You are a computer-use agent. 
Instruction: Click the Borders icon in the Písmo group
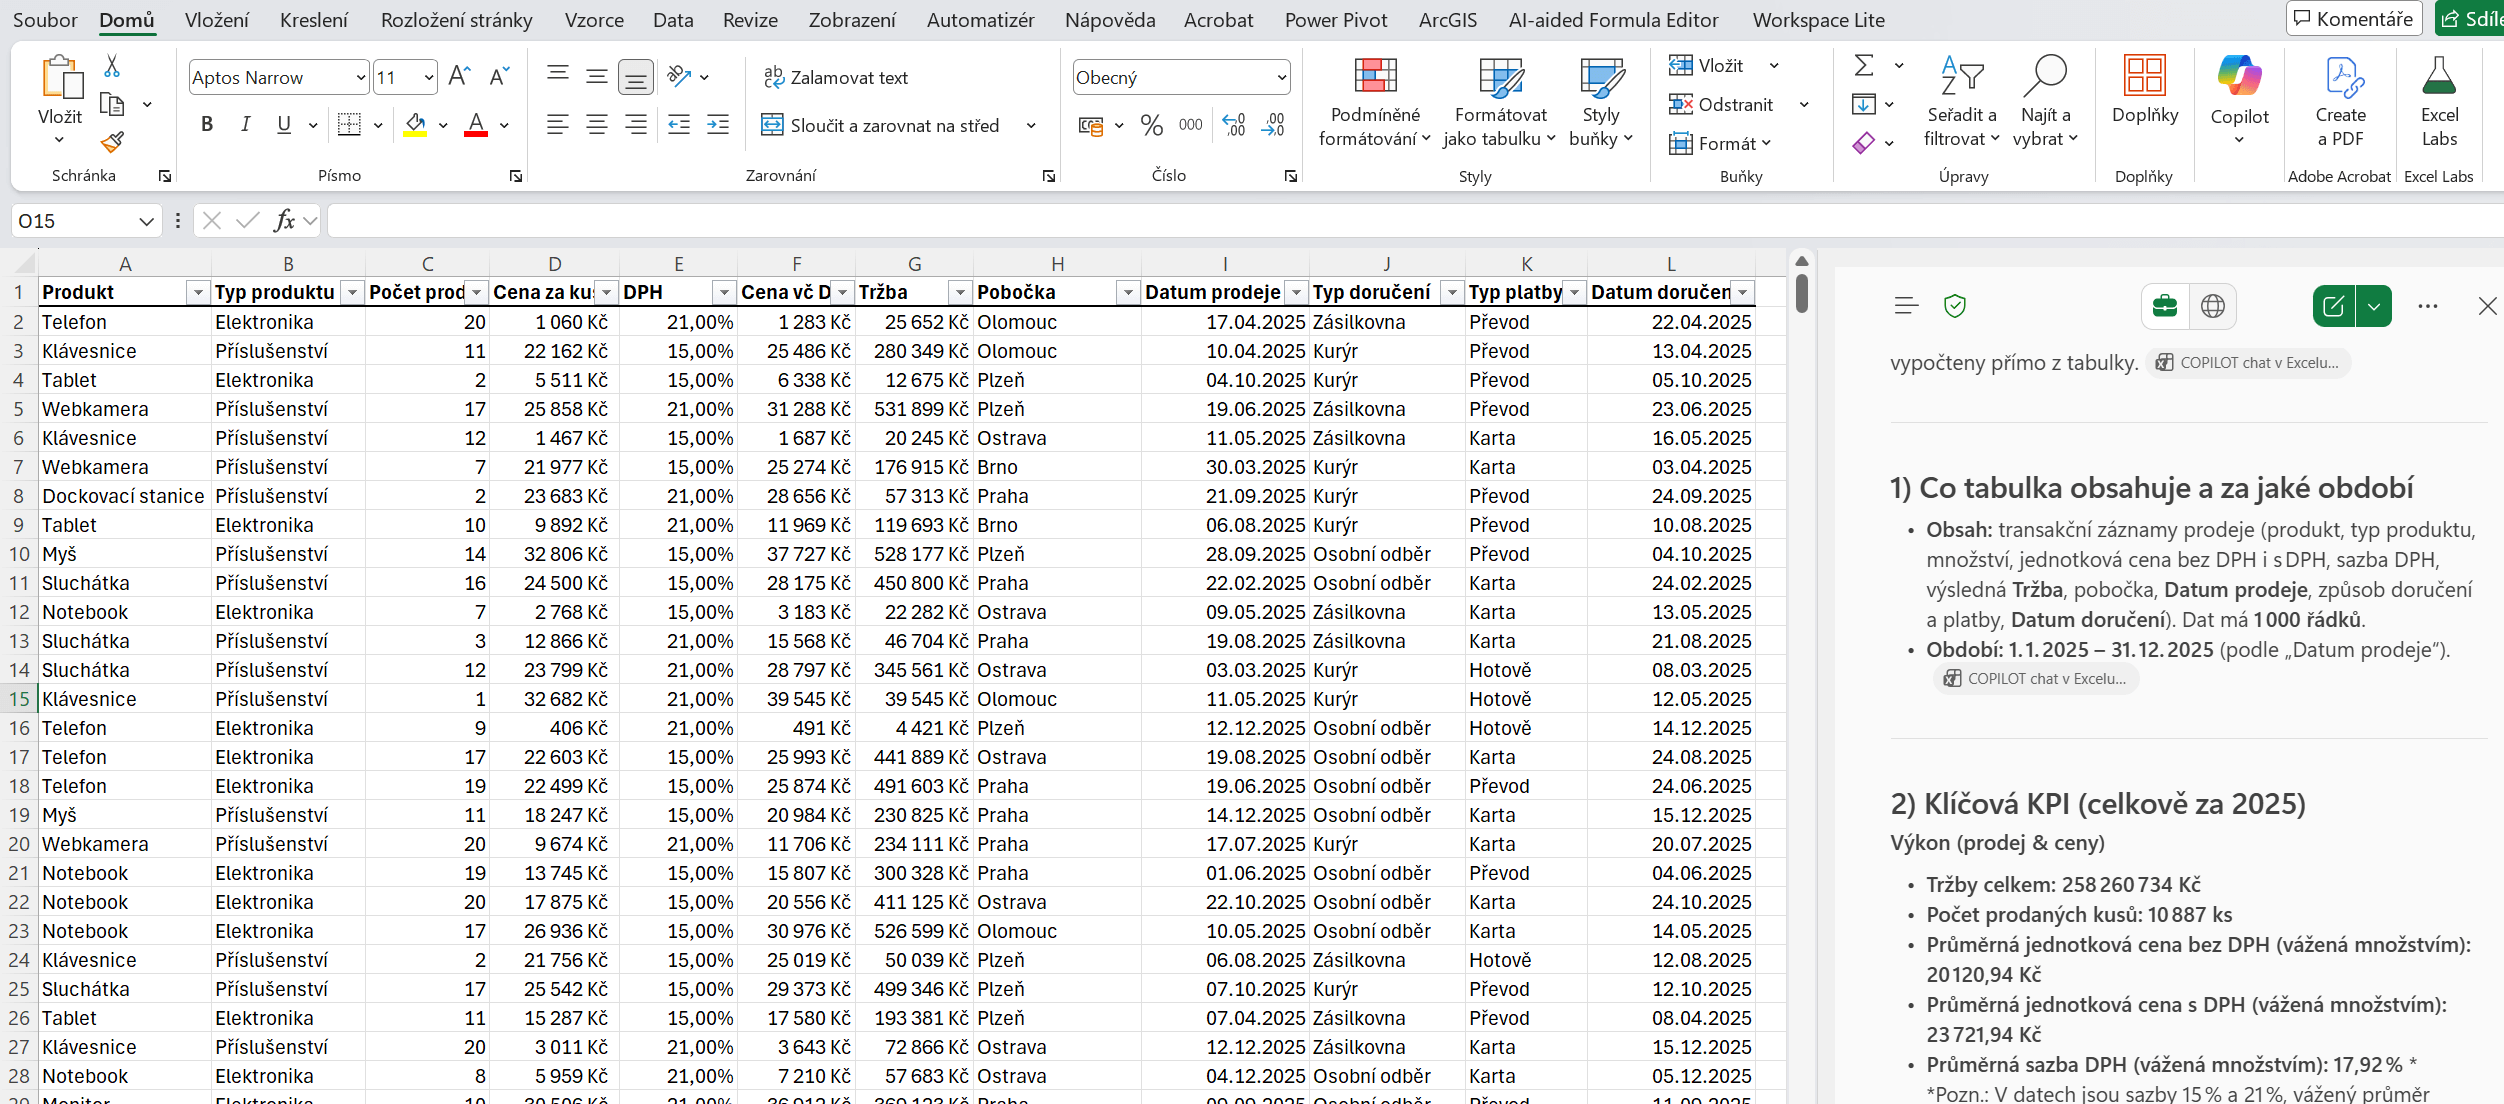[x=349, y=125]
